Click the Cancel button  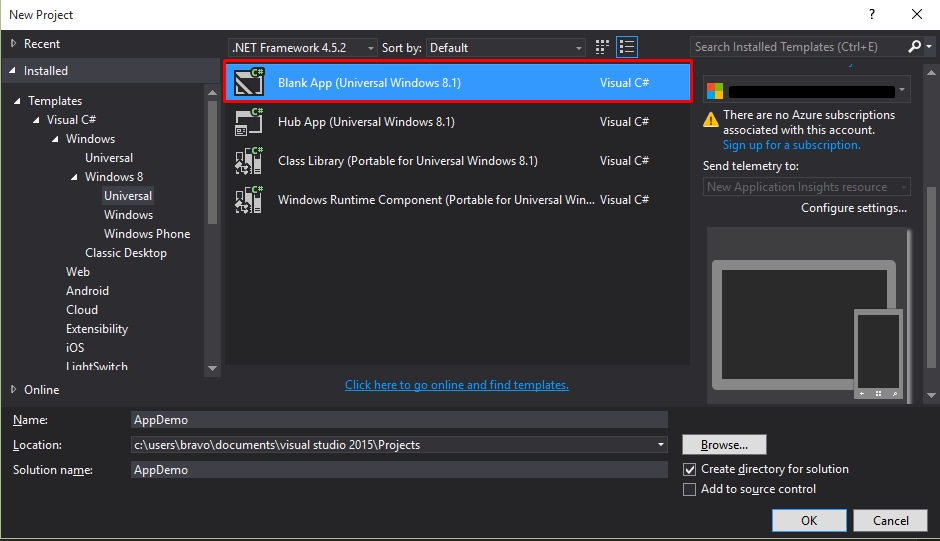891,521
